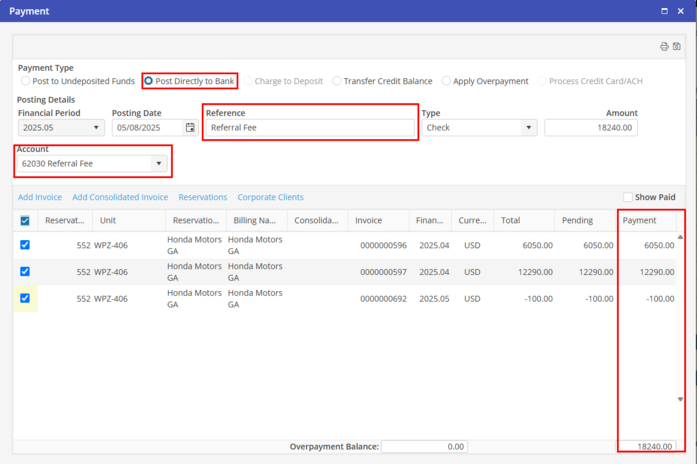Image resolution: width=697 pixels, height=464 pixels.
Task: Select Post to Undeposited Funds option
Action: (26, 81)
